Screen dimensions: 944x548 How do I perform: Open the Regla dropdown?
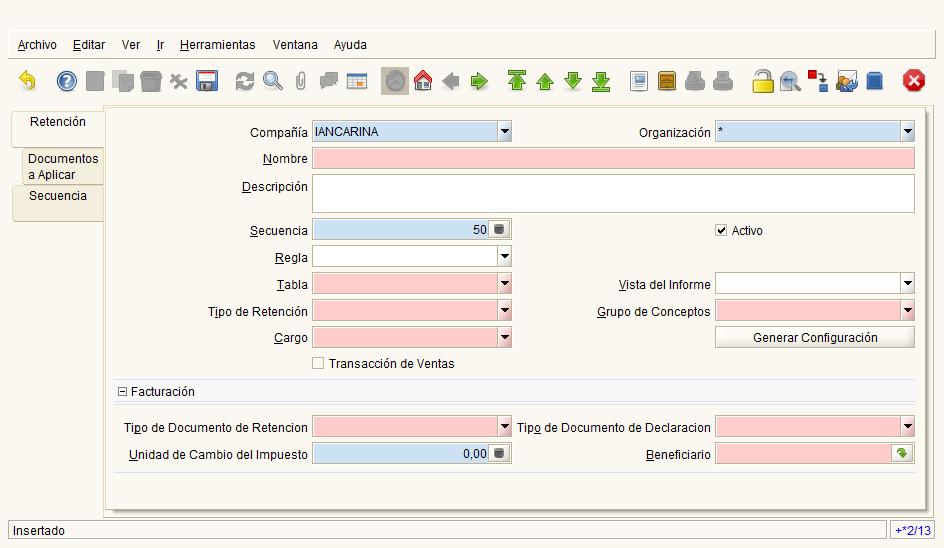505,257
